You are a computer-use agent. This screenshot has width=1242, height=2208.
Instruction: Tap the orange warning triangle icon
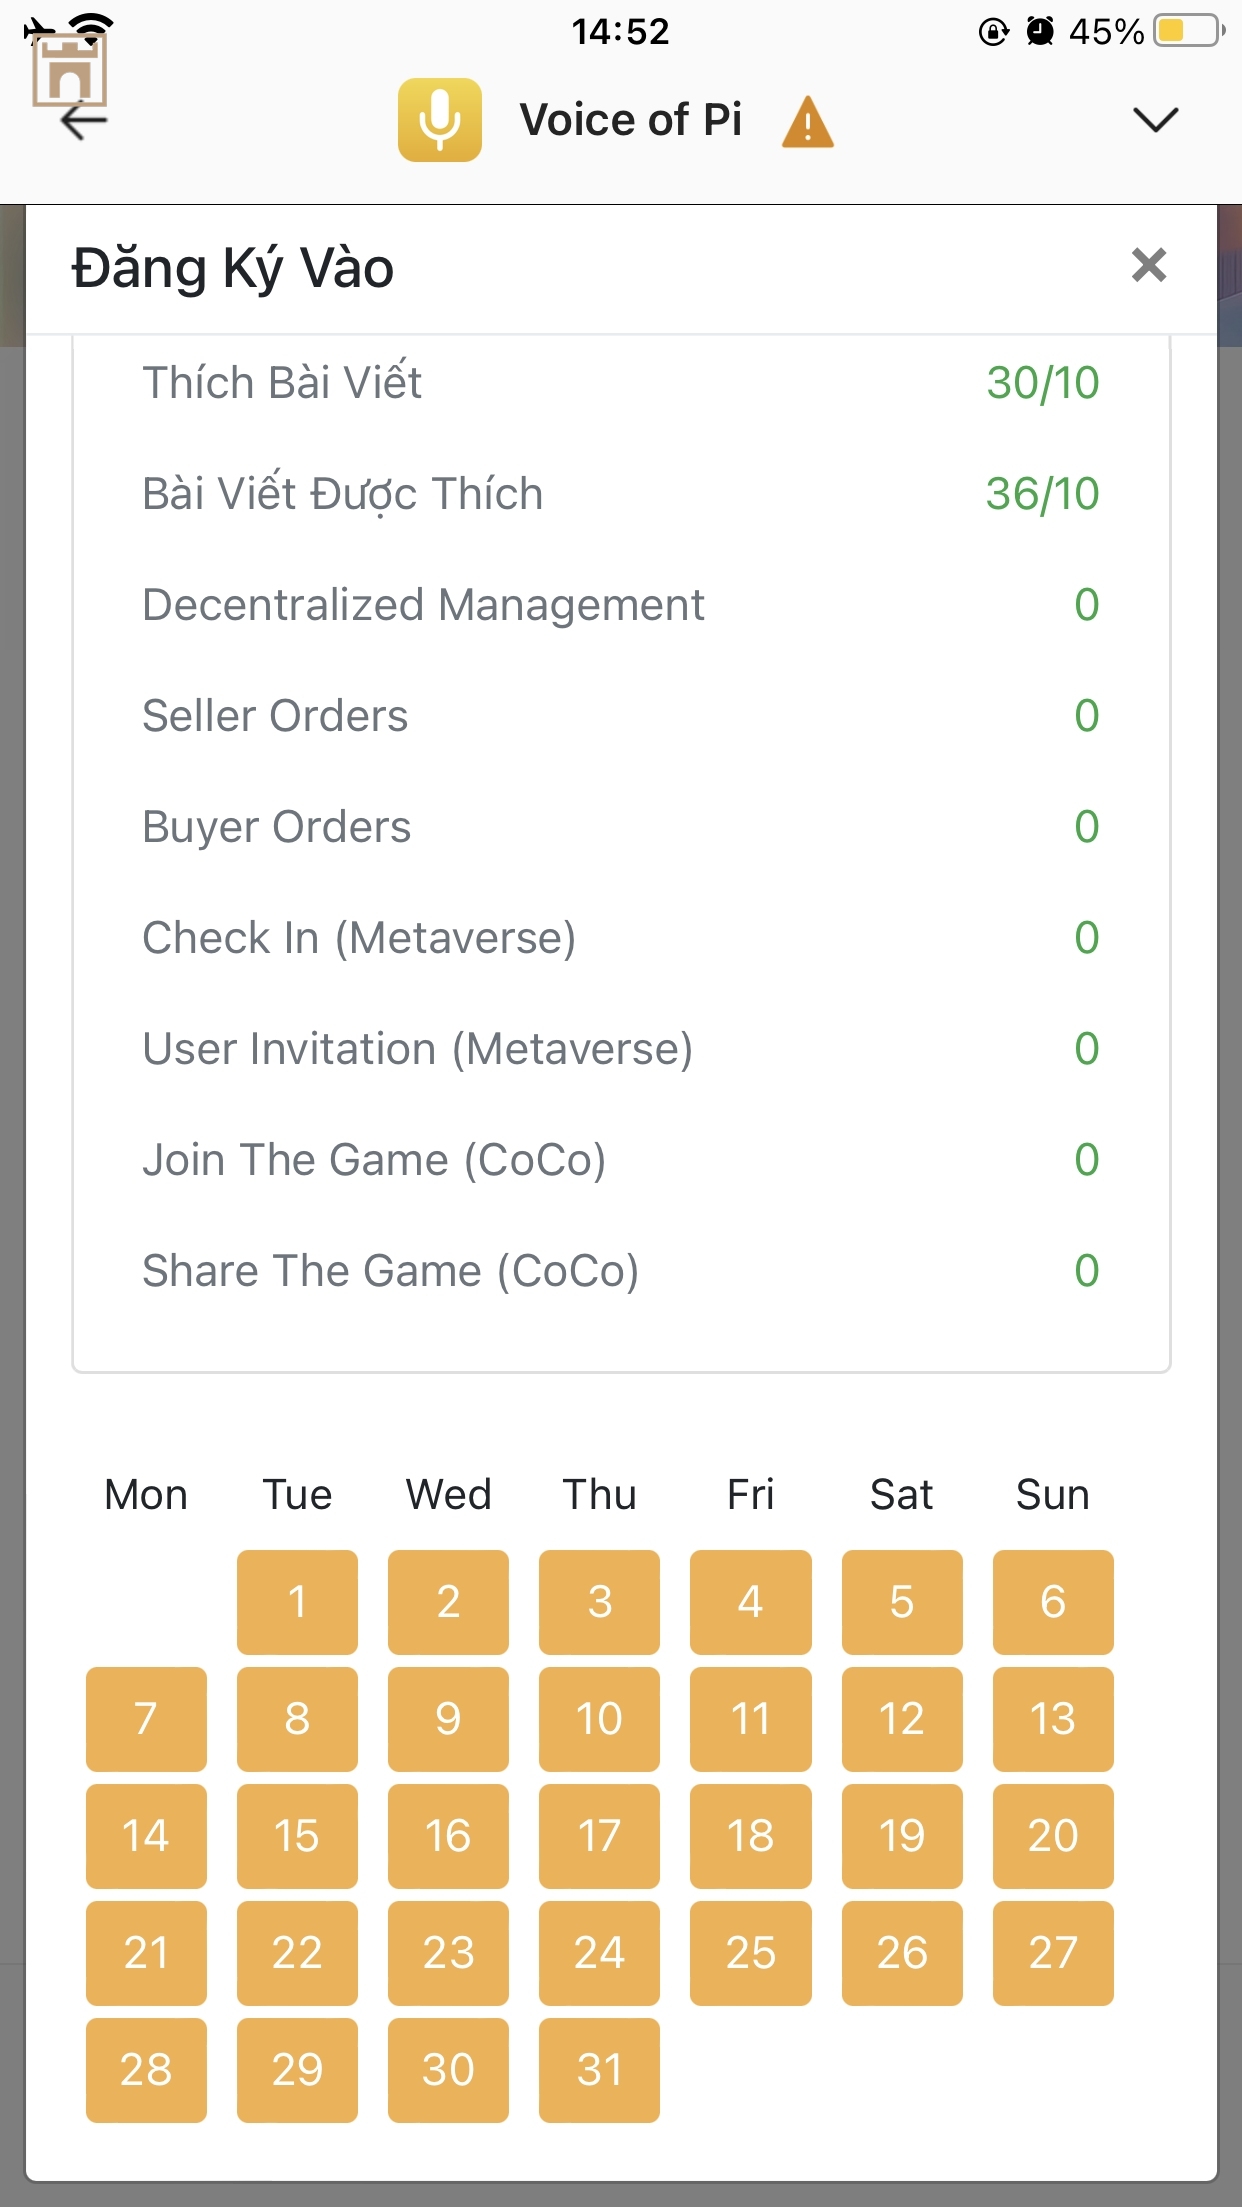[x=808, y=123]
